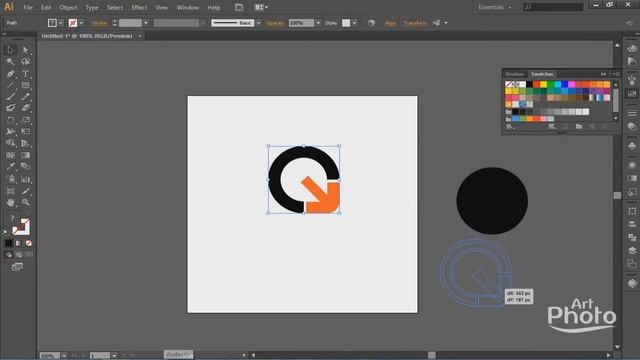Set the Gradient paint mode below fill/stroke
The image size is (640, 360).
point(19,243)
